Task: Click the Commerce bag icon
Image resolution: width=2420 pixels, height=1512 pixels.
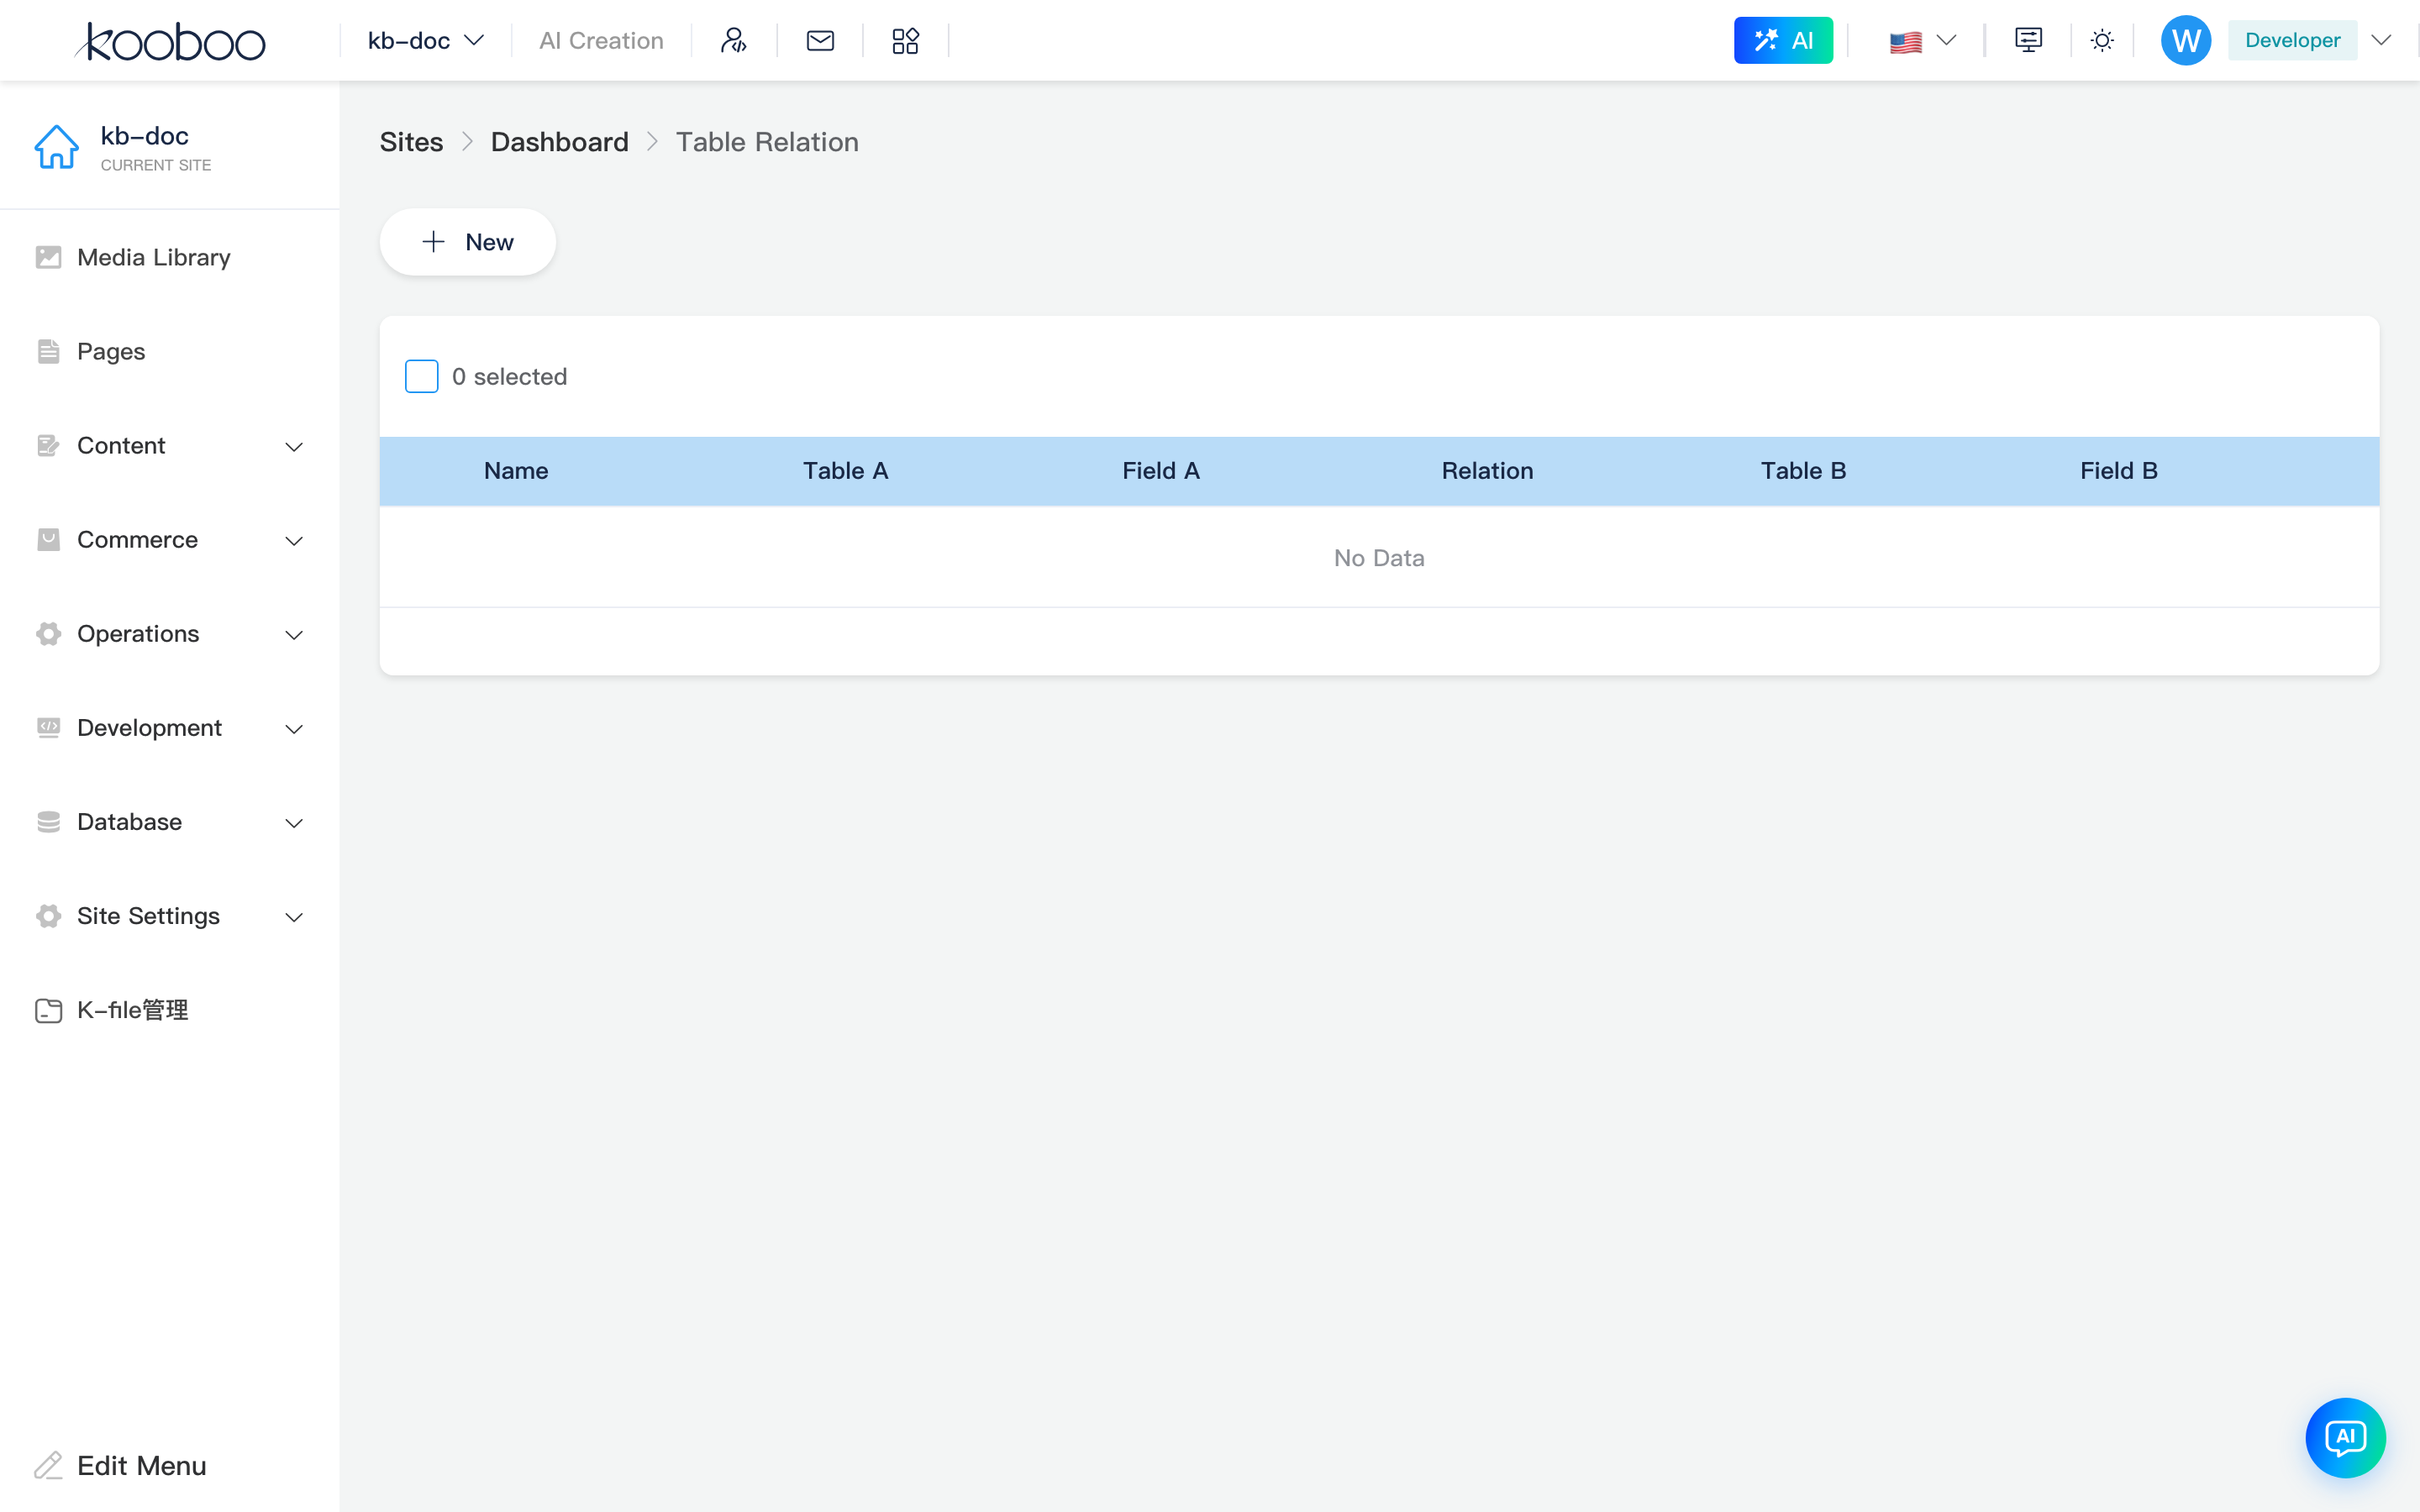Action: (48, 540)
